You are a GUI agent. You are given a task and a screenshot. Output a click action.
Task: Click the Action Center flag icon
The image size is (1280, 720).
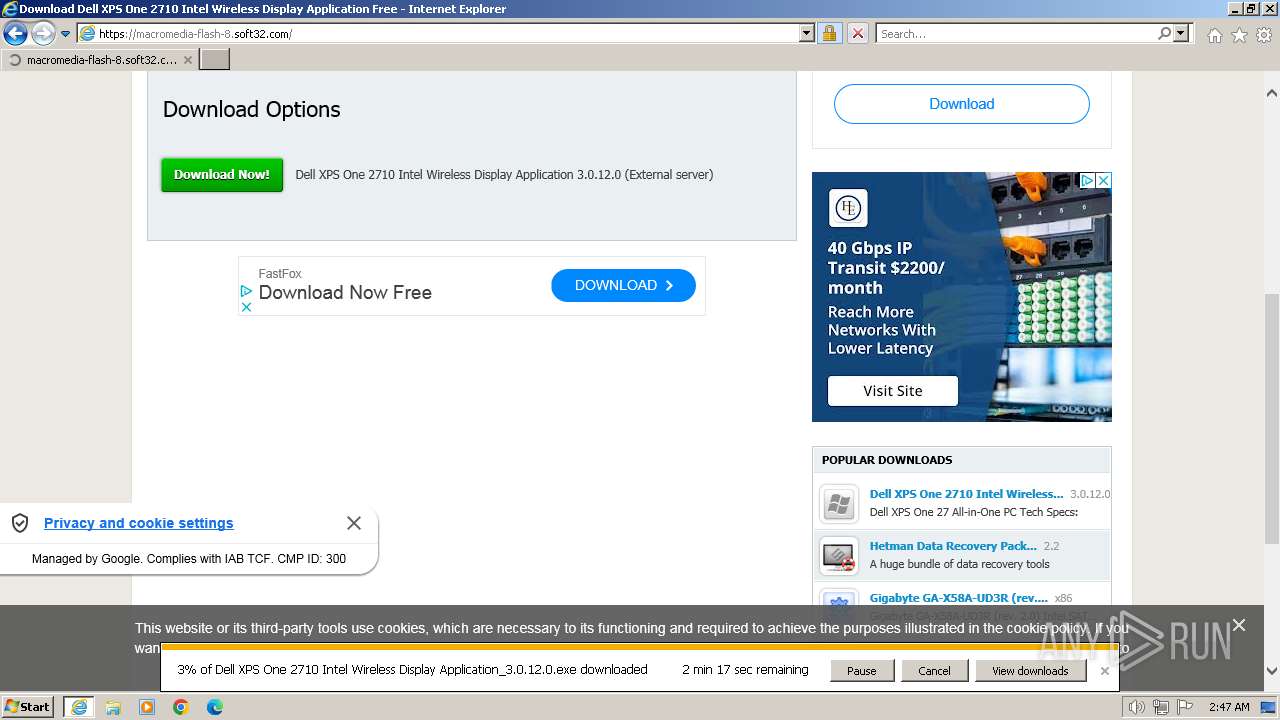click(1187, 707)
